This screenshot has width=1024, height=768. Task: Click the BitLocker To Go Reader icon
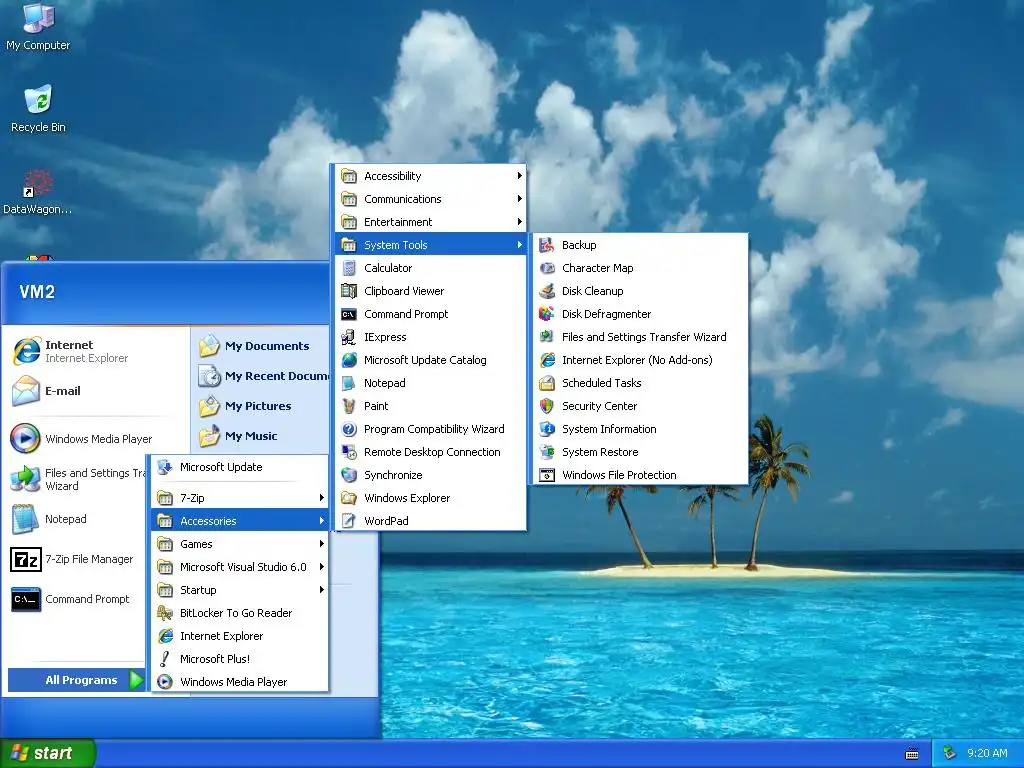click(x=165, y=613)
